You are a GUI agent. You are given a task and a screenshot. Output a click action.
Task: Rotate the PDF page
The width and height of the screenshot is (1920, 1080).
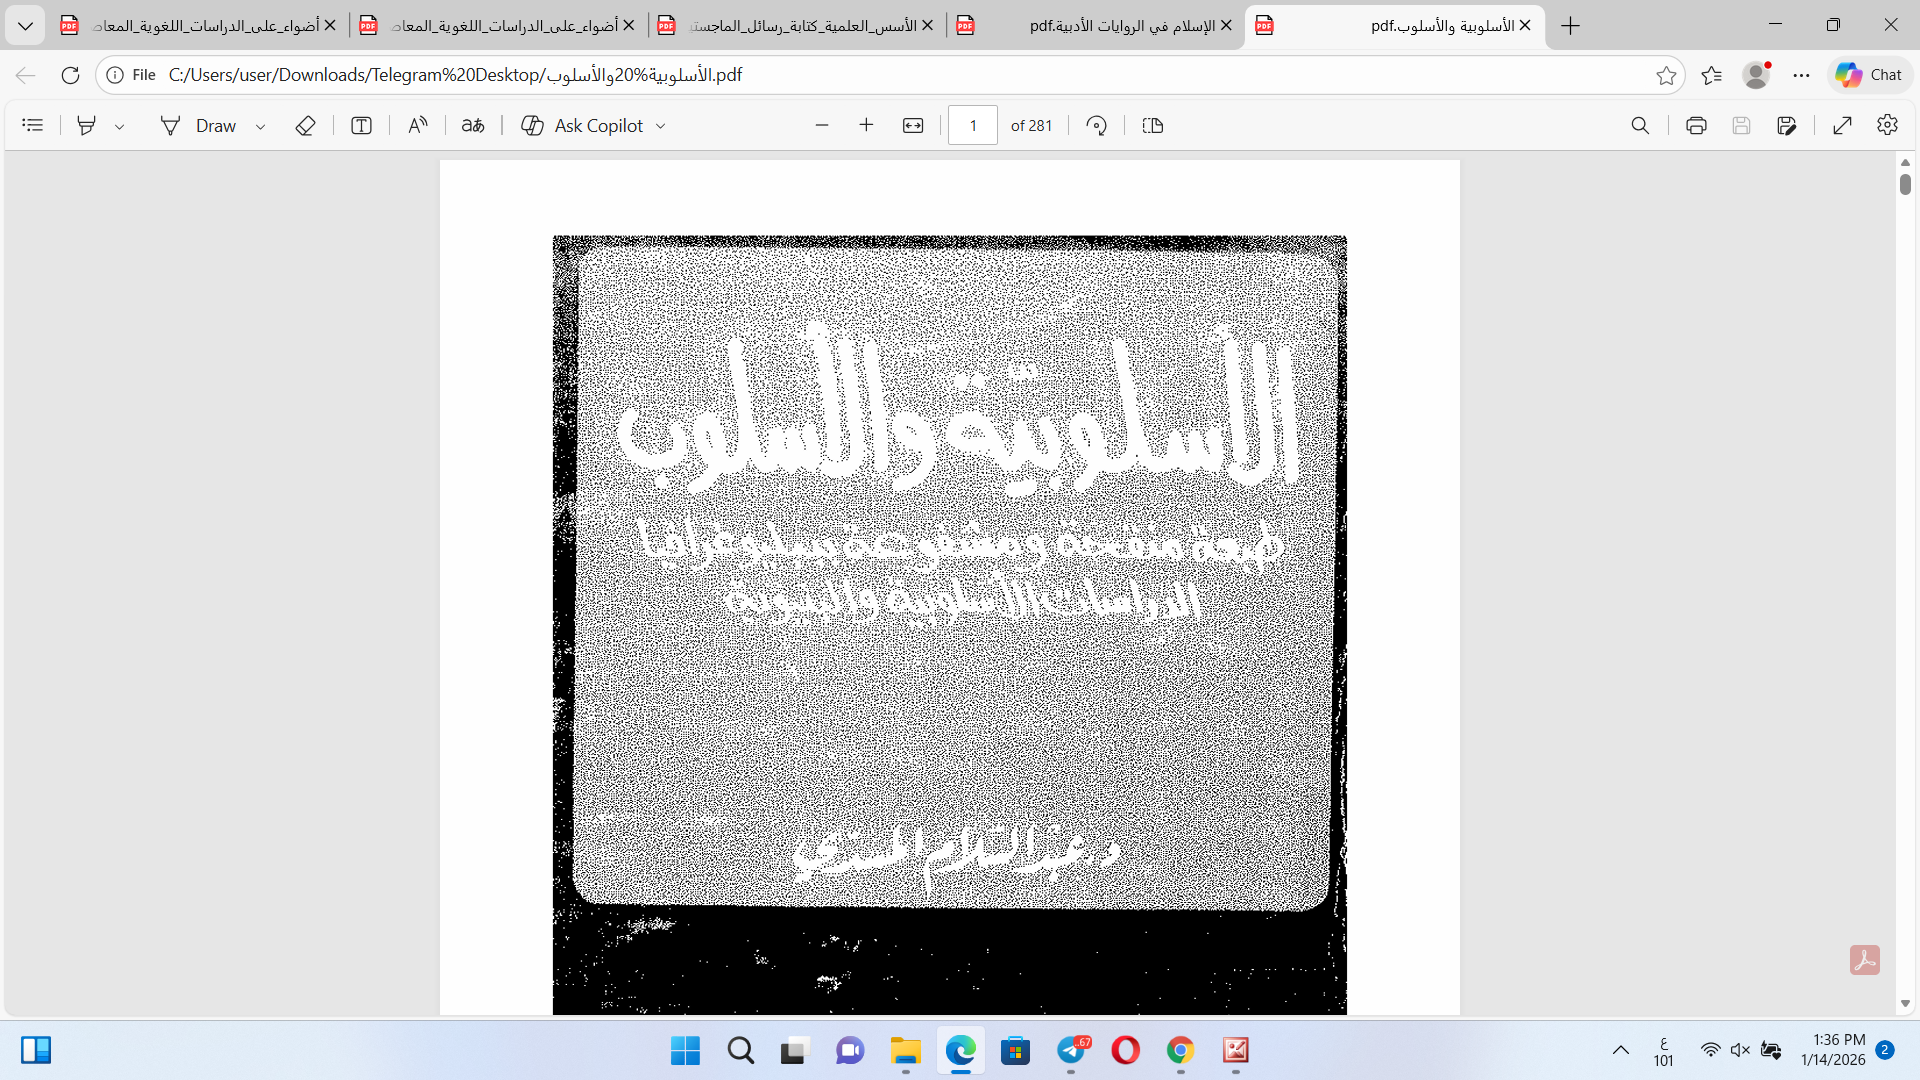click(x=1097, y=125)
